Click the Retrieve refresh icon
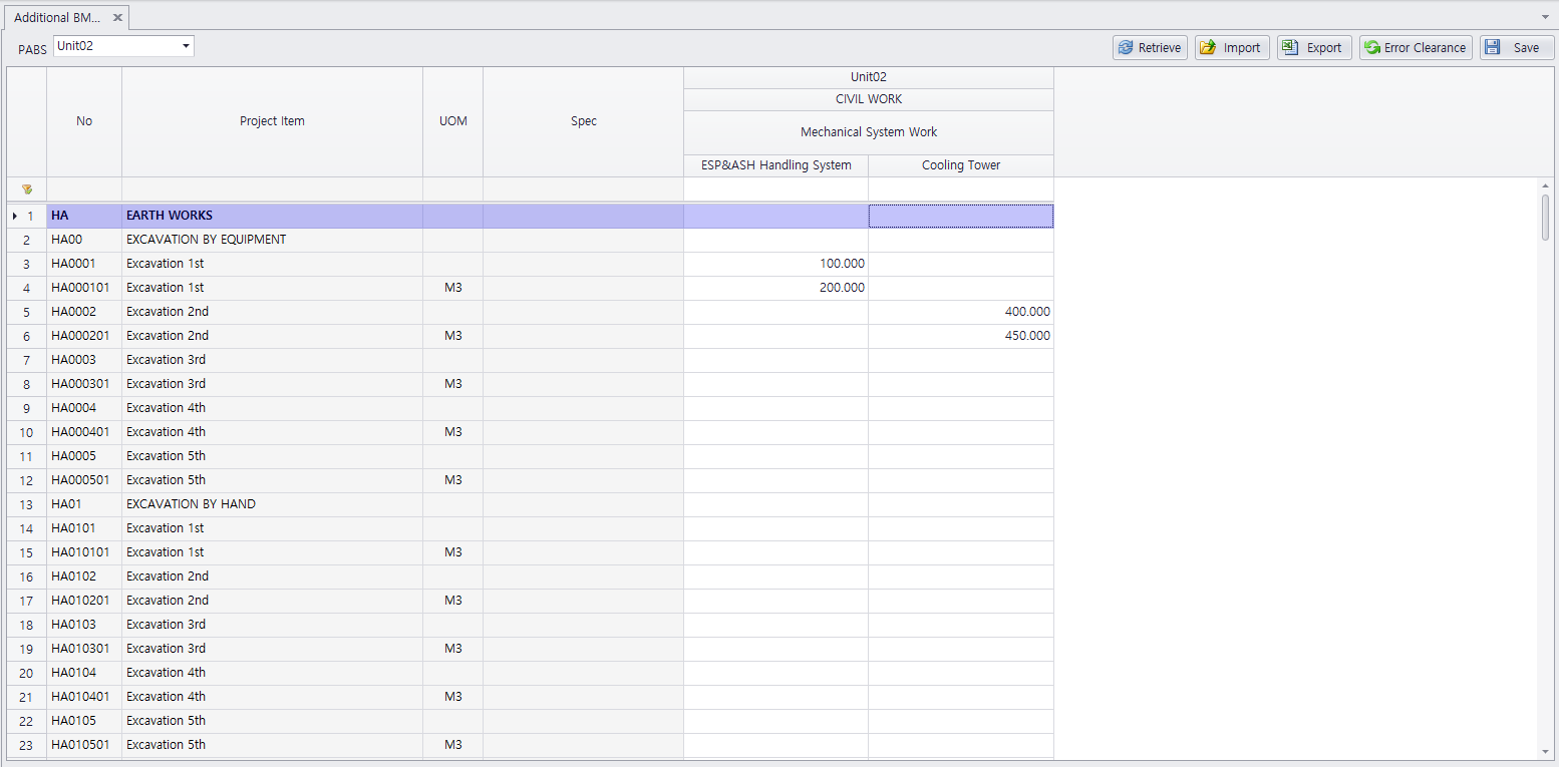1559x767 pixels. click(1126, 48)
